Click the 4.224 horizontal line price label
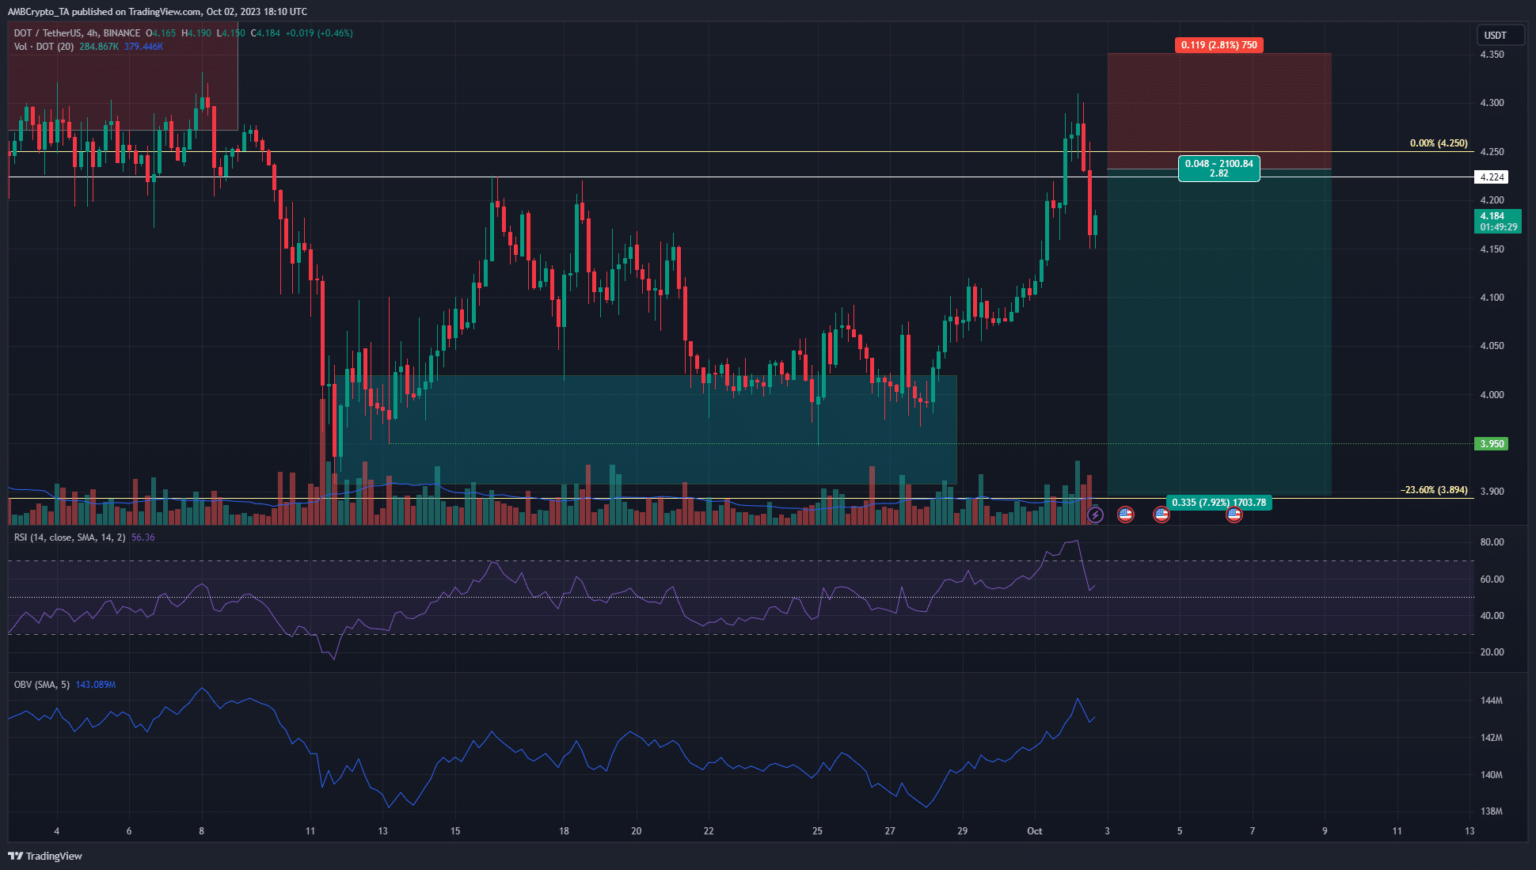 point(1491,177)
